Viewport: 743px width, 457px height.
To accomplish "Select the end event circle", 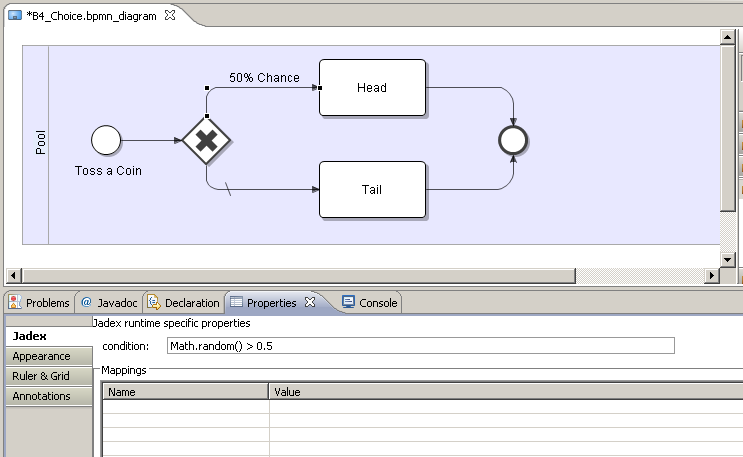I will pos(513,141).
